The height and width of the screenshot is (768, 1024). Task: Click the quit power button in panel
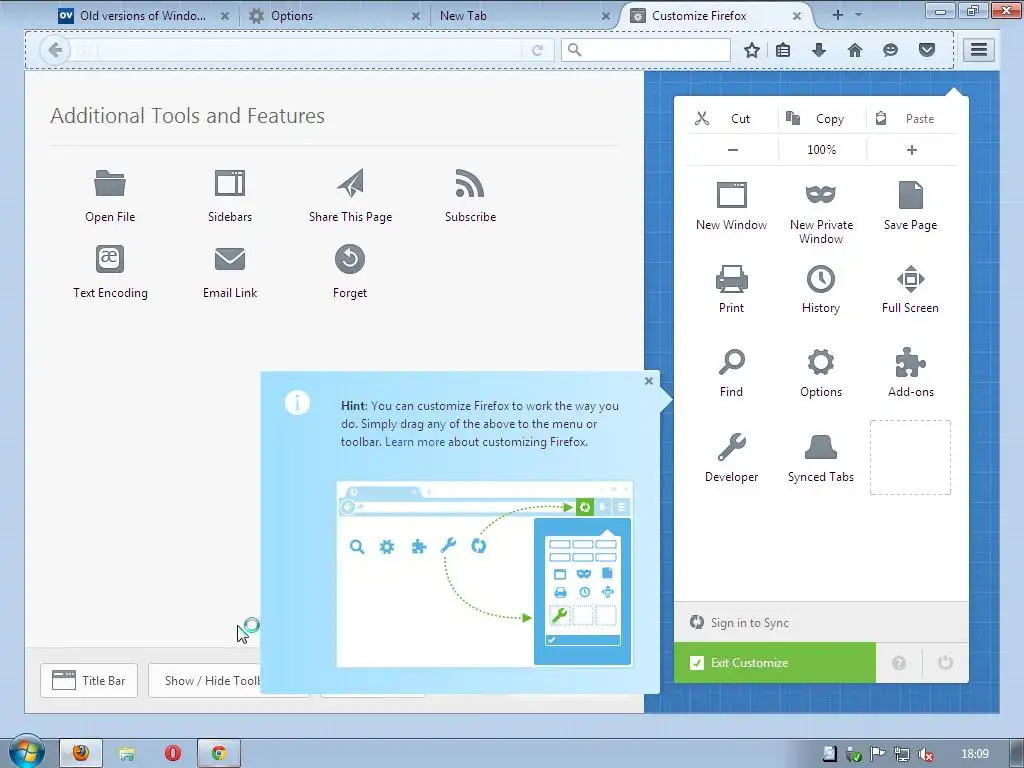pos(945,663)
